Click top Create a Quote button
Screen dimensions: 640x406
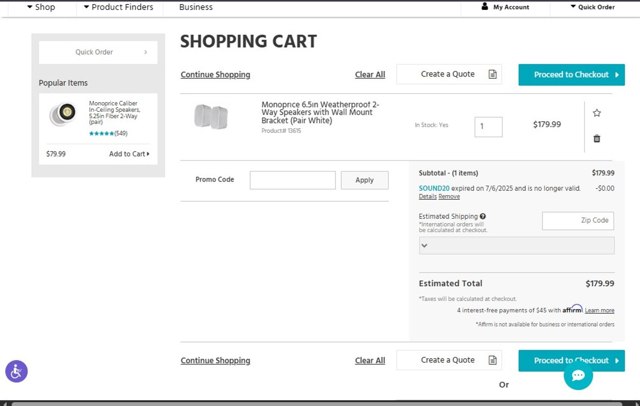[x=449, y=74]
